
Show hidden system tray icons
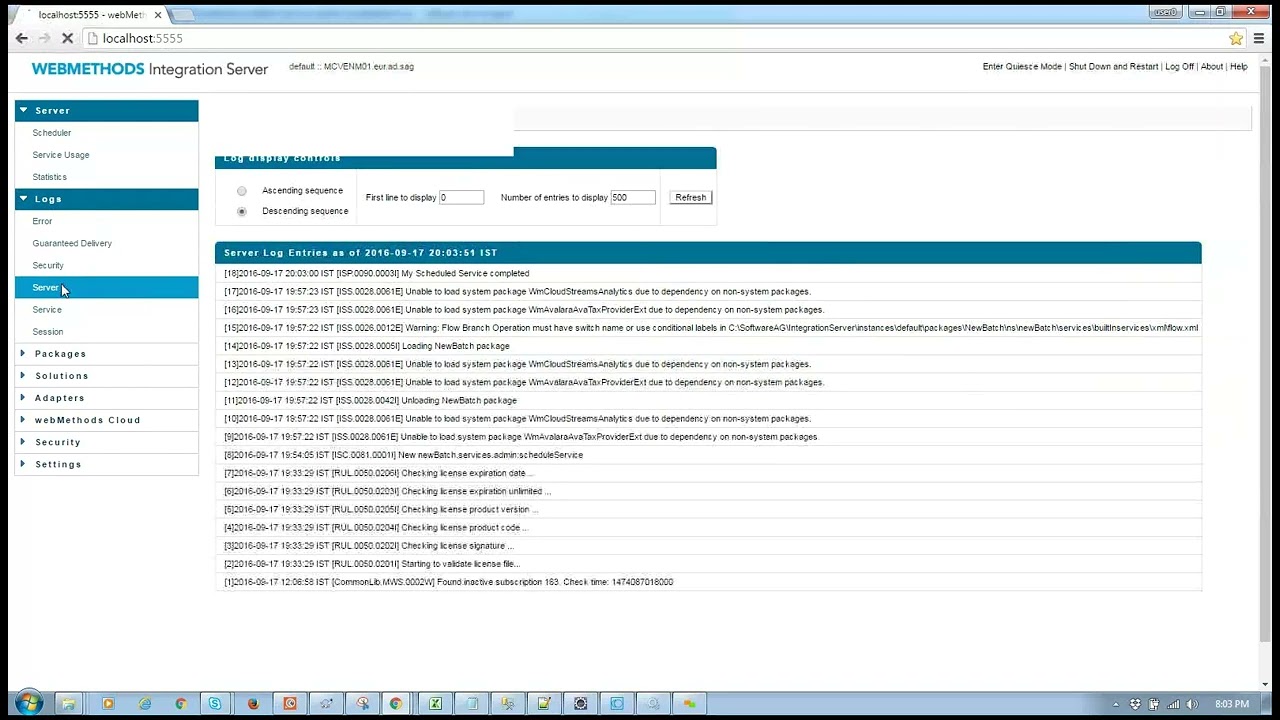(1116, 704)
